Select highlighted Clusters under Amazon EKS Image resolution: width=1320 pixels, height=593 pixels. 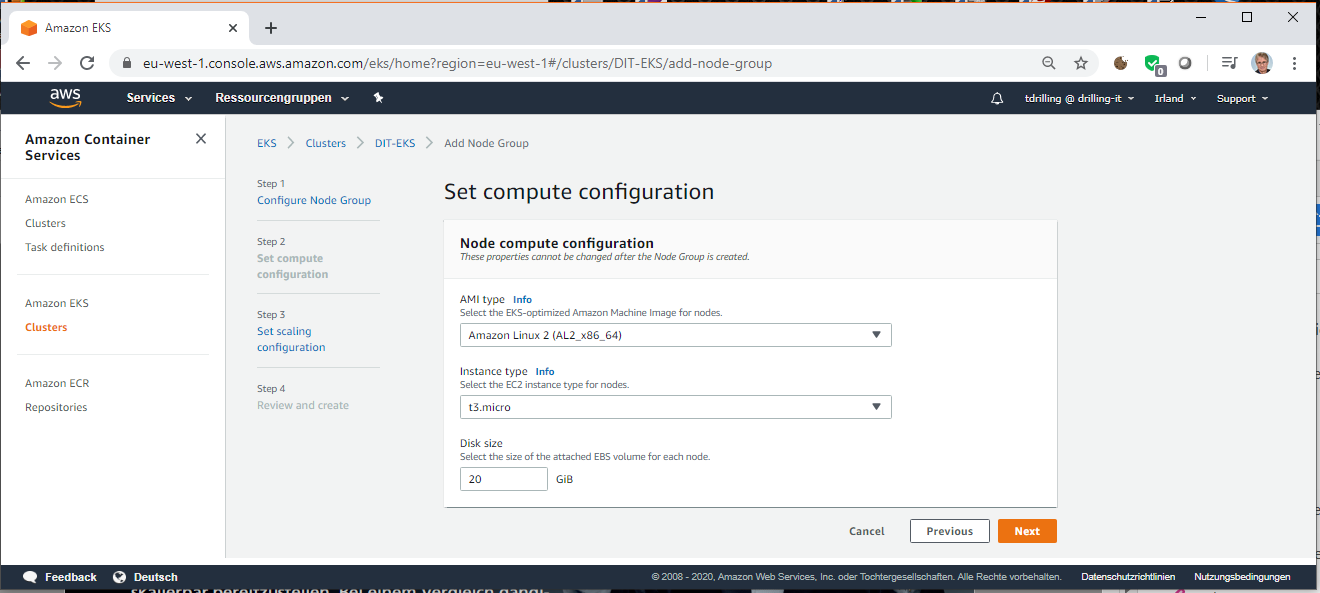coord(46,327)
